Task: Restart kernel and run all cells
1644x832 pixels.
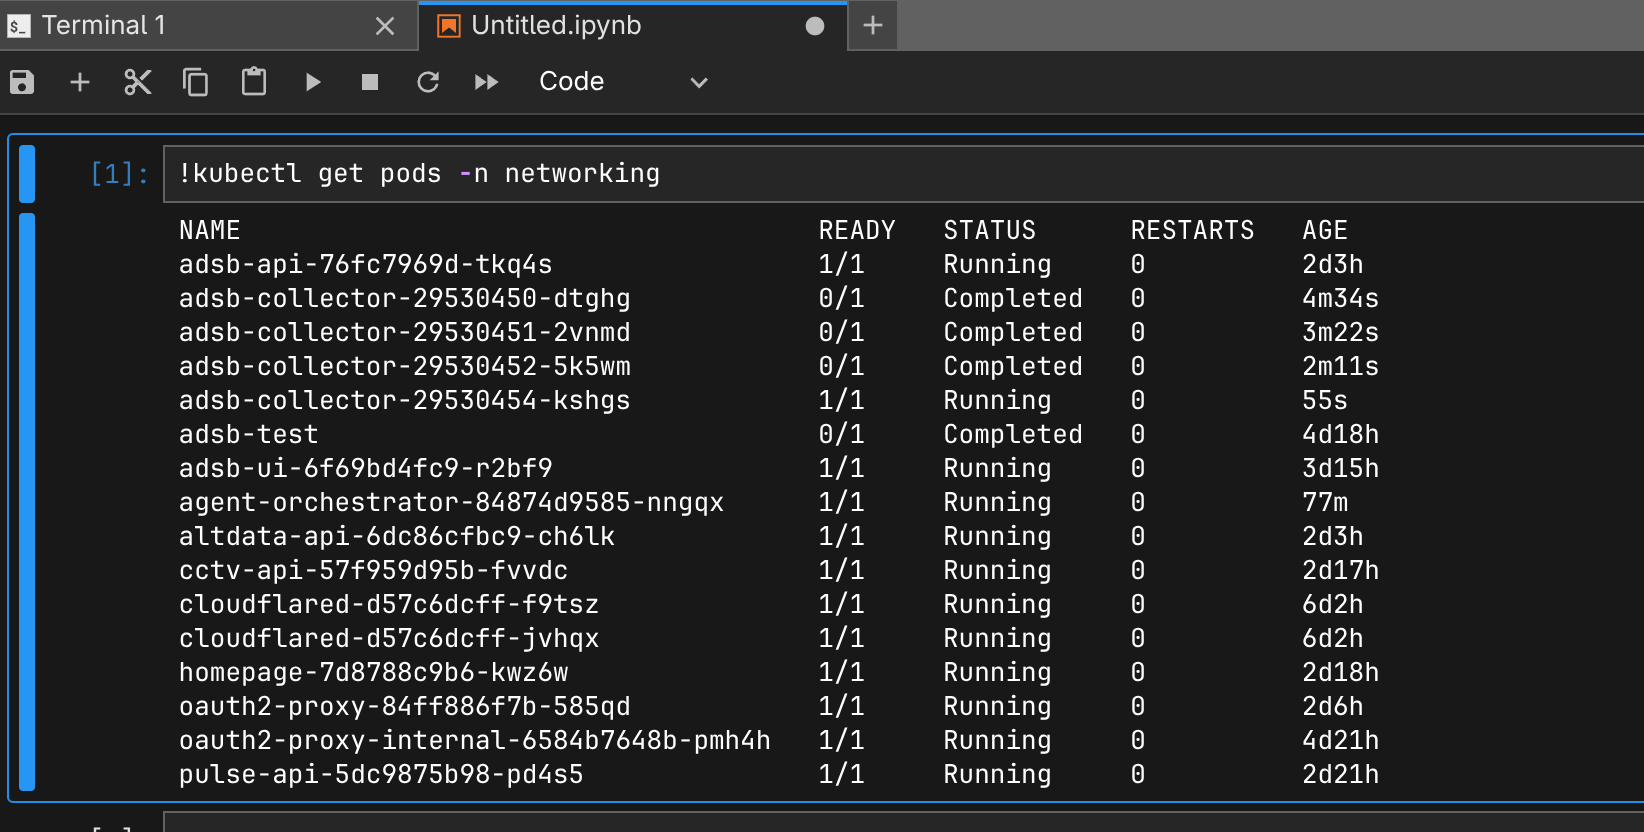Action: pyautogui.click(x=486, y=82)
